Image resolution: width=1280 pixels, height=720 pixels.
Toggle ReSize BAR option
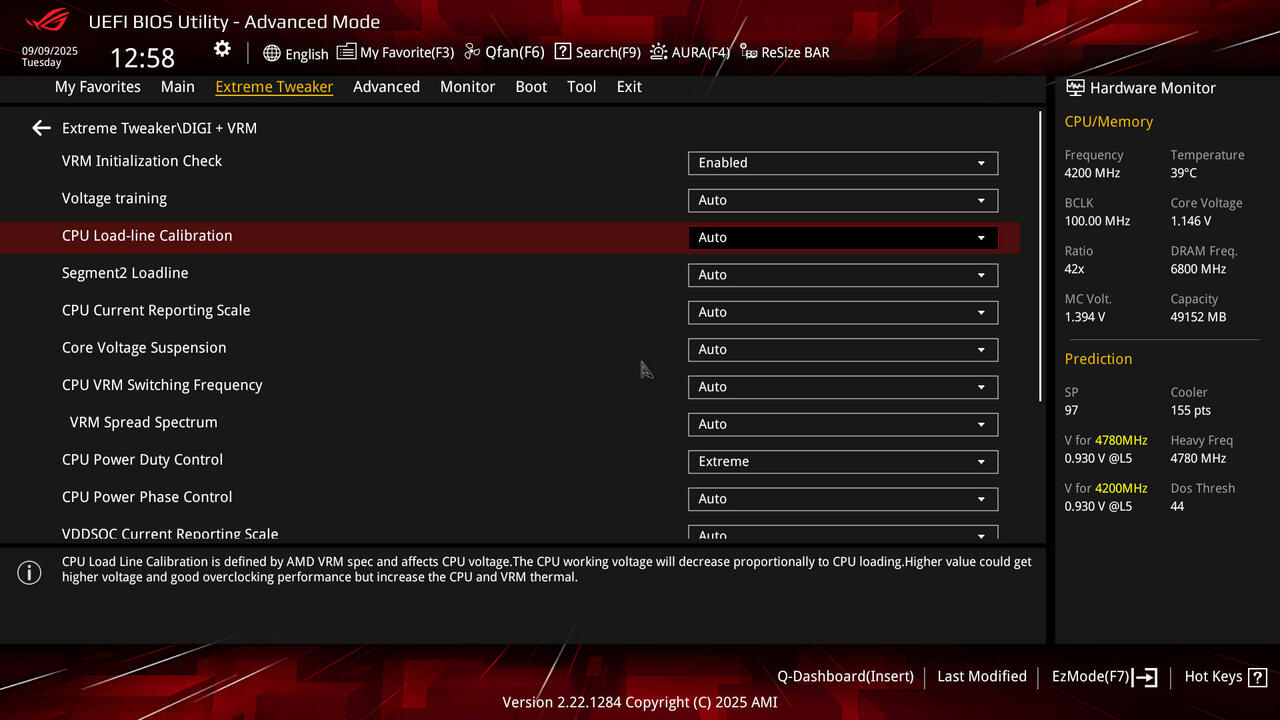pyautogui.click(x=785, y=52)
